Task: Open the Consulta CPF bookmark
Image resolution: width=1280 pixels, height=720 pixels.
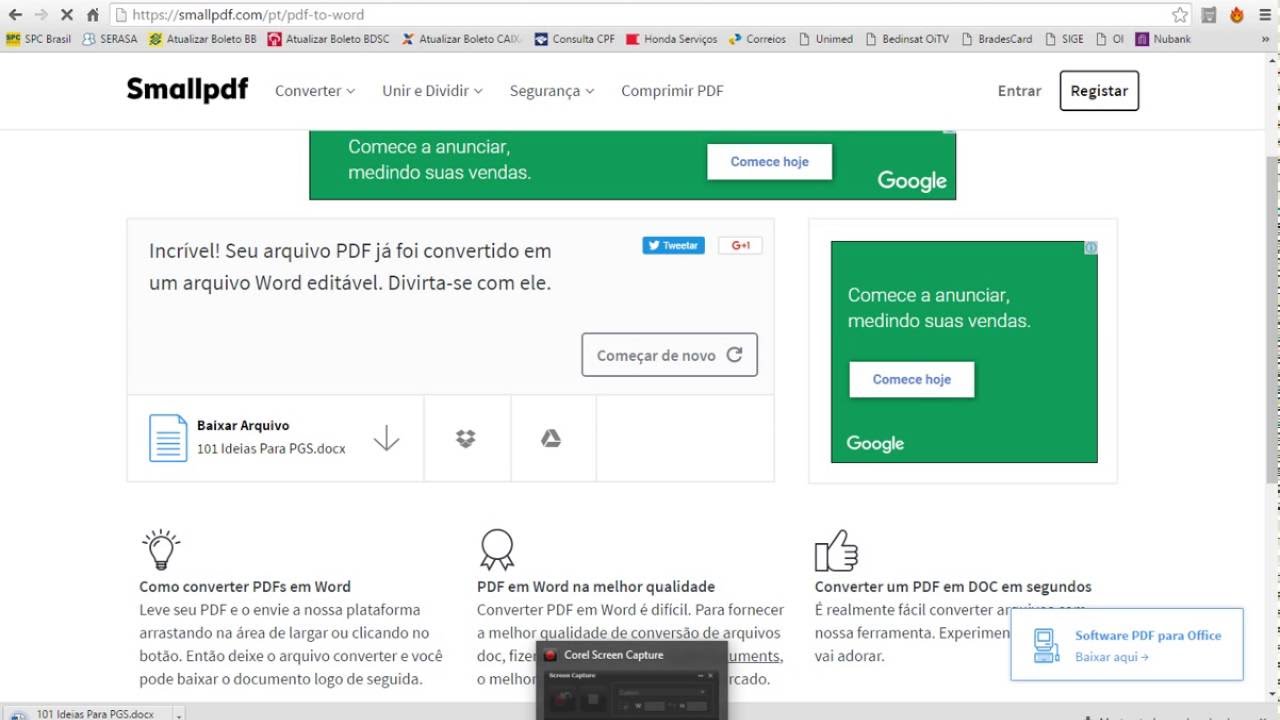Action: click(575, 39)
